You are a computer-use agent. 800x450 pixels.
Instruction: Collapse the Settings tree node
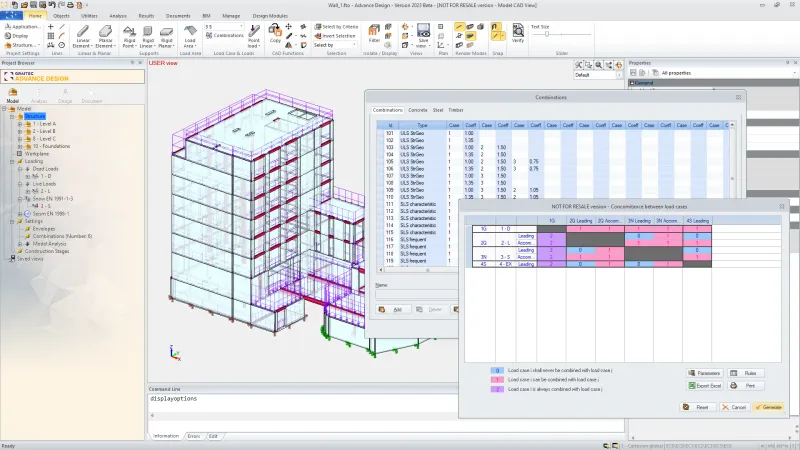(x=12, y=221)
